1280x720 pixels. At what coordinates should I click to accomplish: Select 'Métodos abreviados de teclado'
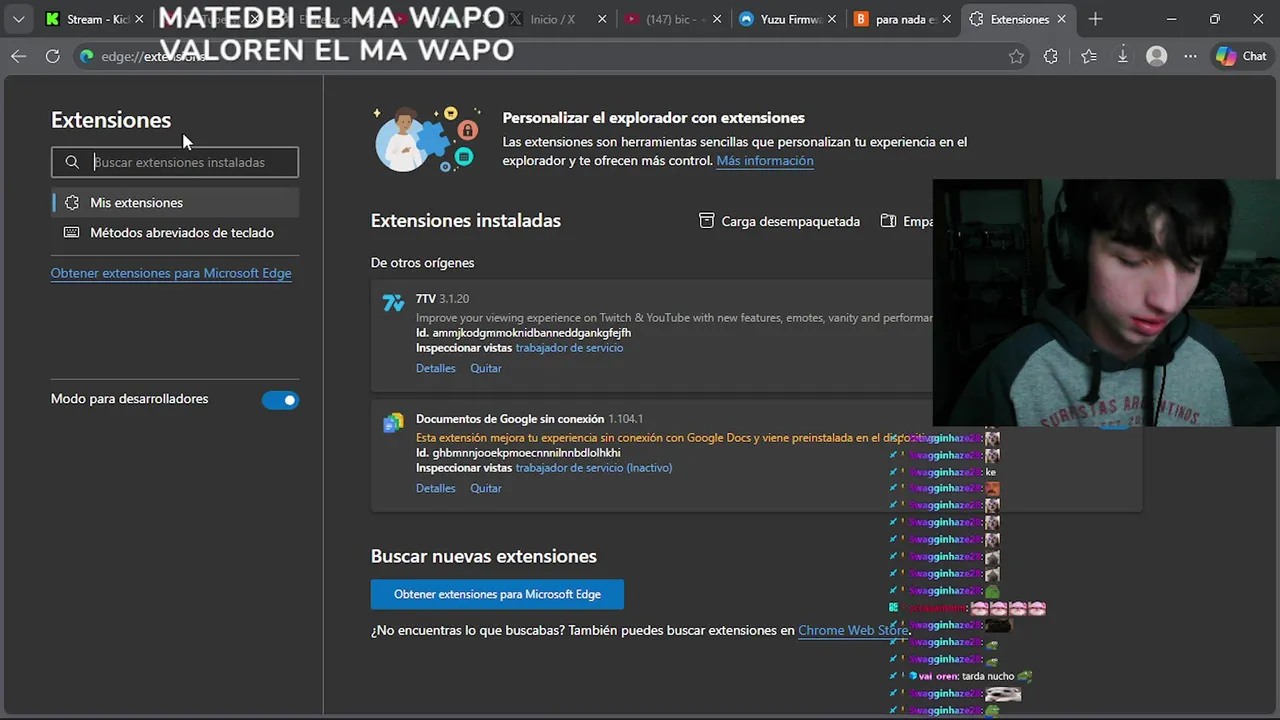(175, 232)
